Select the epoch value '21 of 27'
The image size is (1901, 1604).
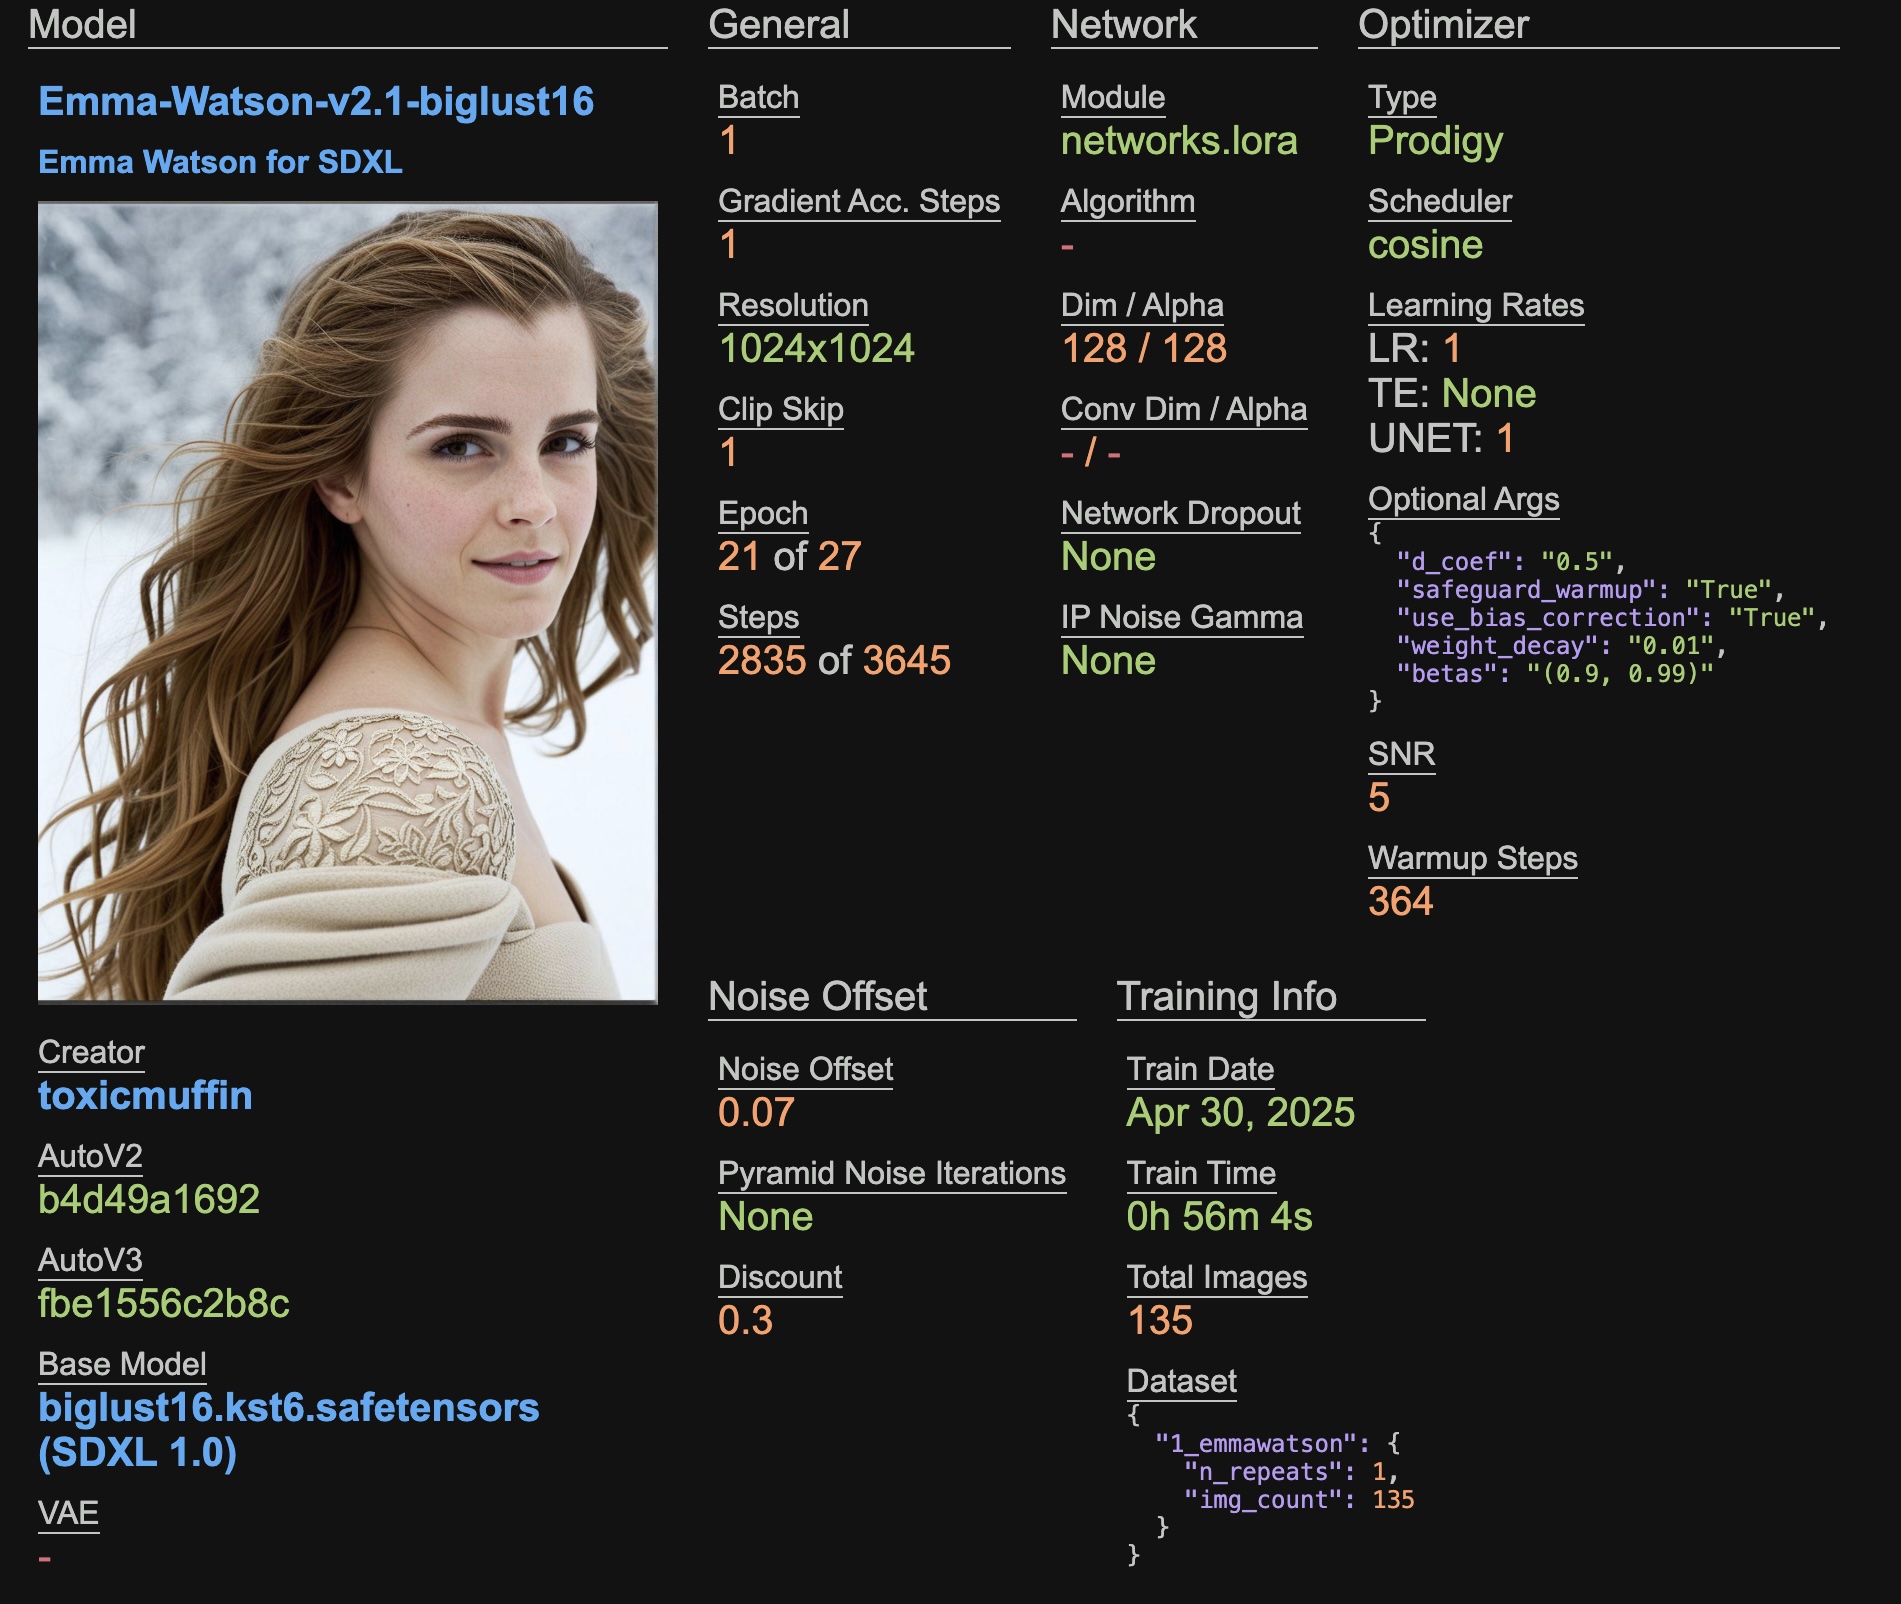[x=790, y=556]
